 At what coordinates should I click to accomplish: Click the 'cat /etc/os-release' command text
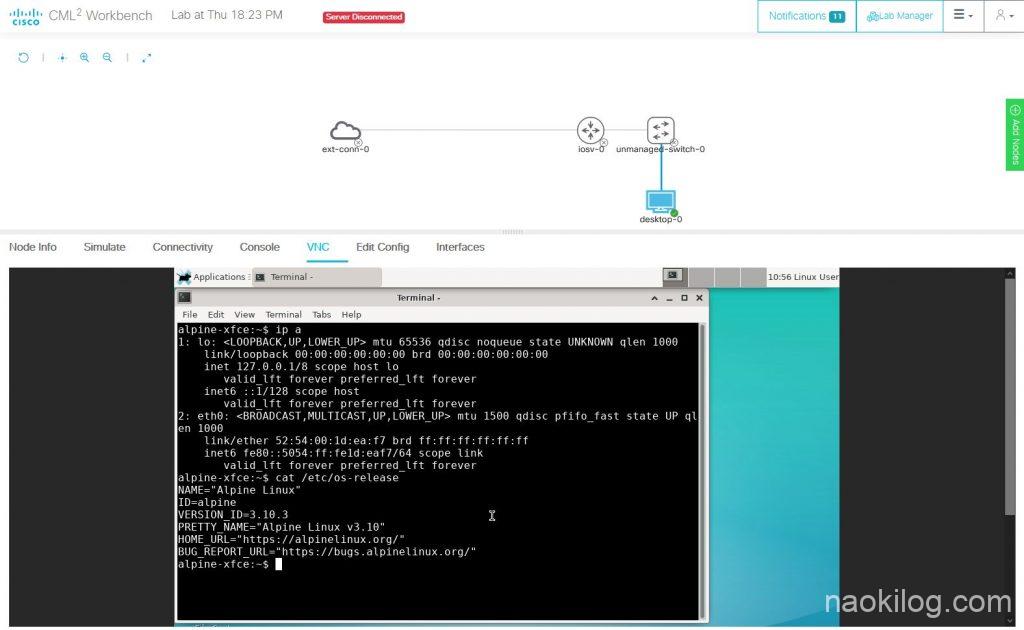[337, 478]
